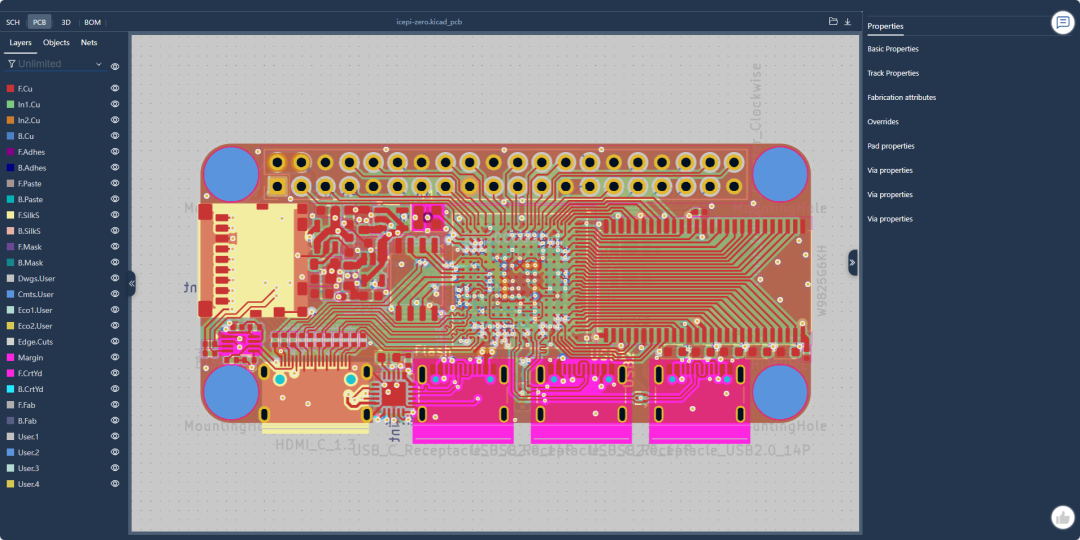Screen dimensions: 1080x540
Task: Select the User.2 layer row
Action: 63,453
